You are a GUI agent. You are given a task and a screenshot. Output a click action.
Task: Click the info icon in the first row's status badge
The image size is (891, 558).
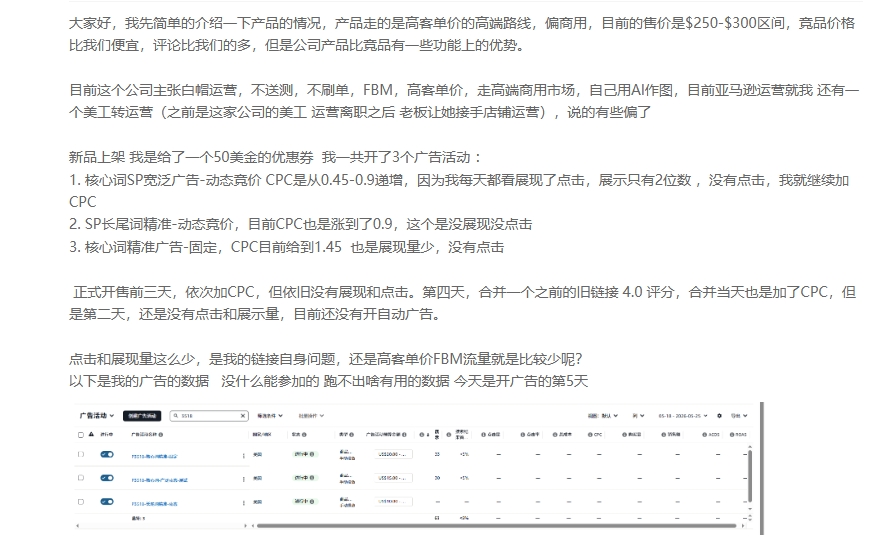312,455
